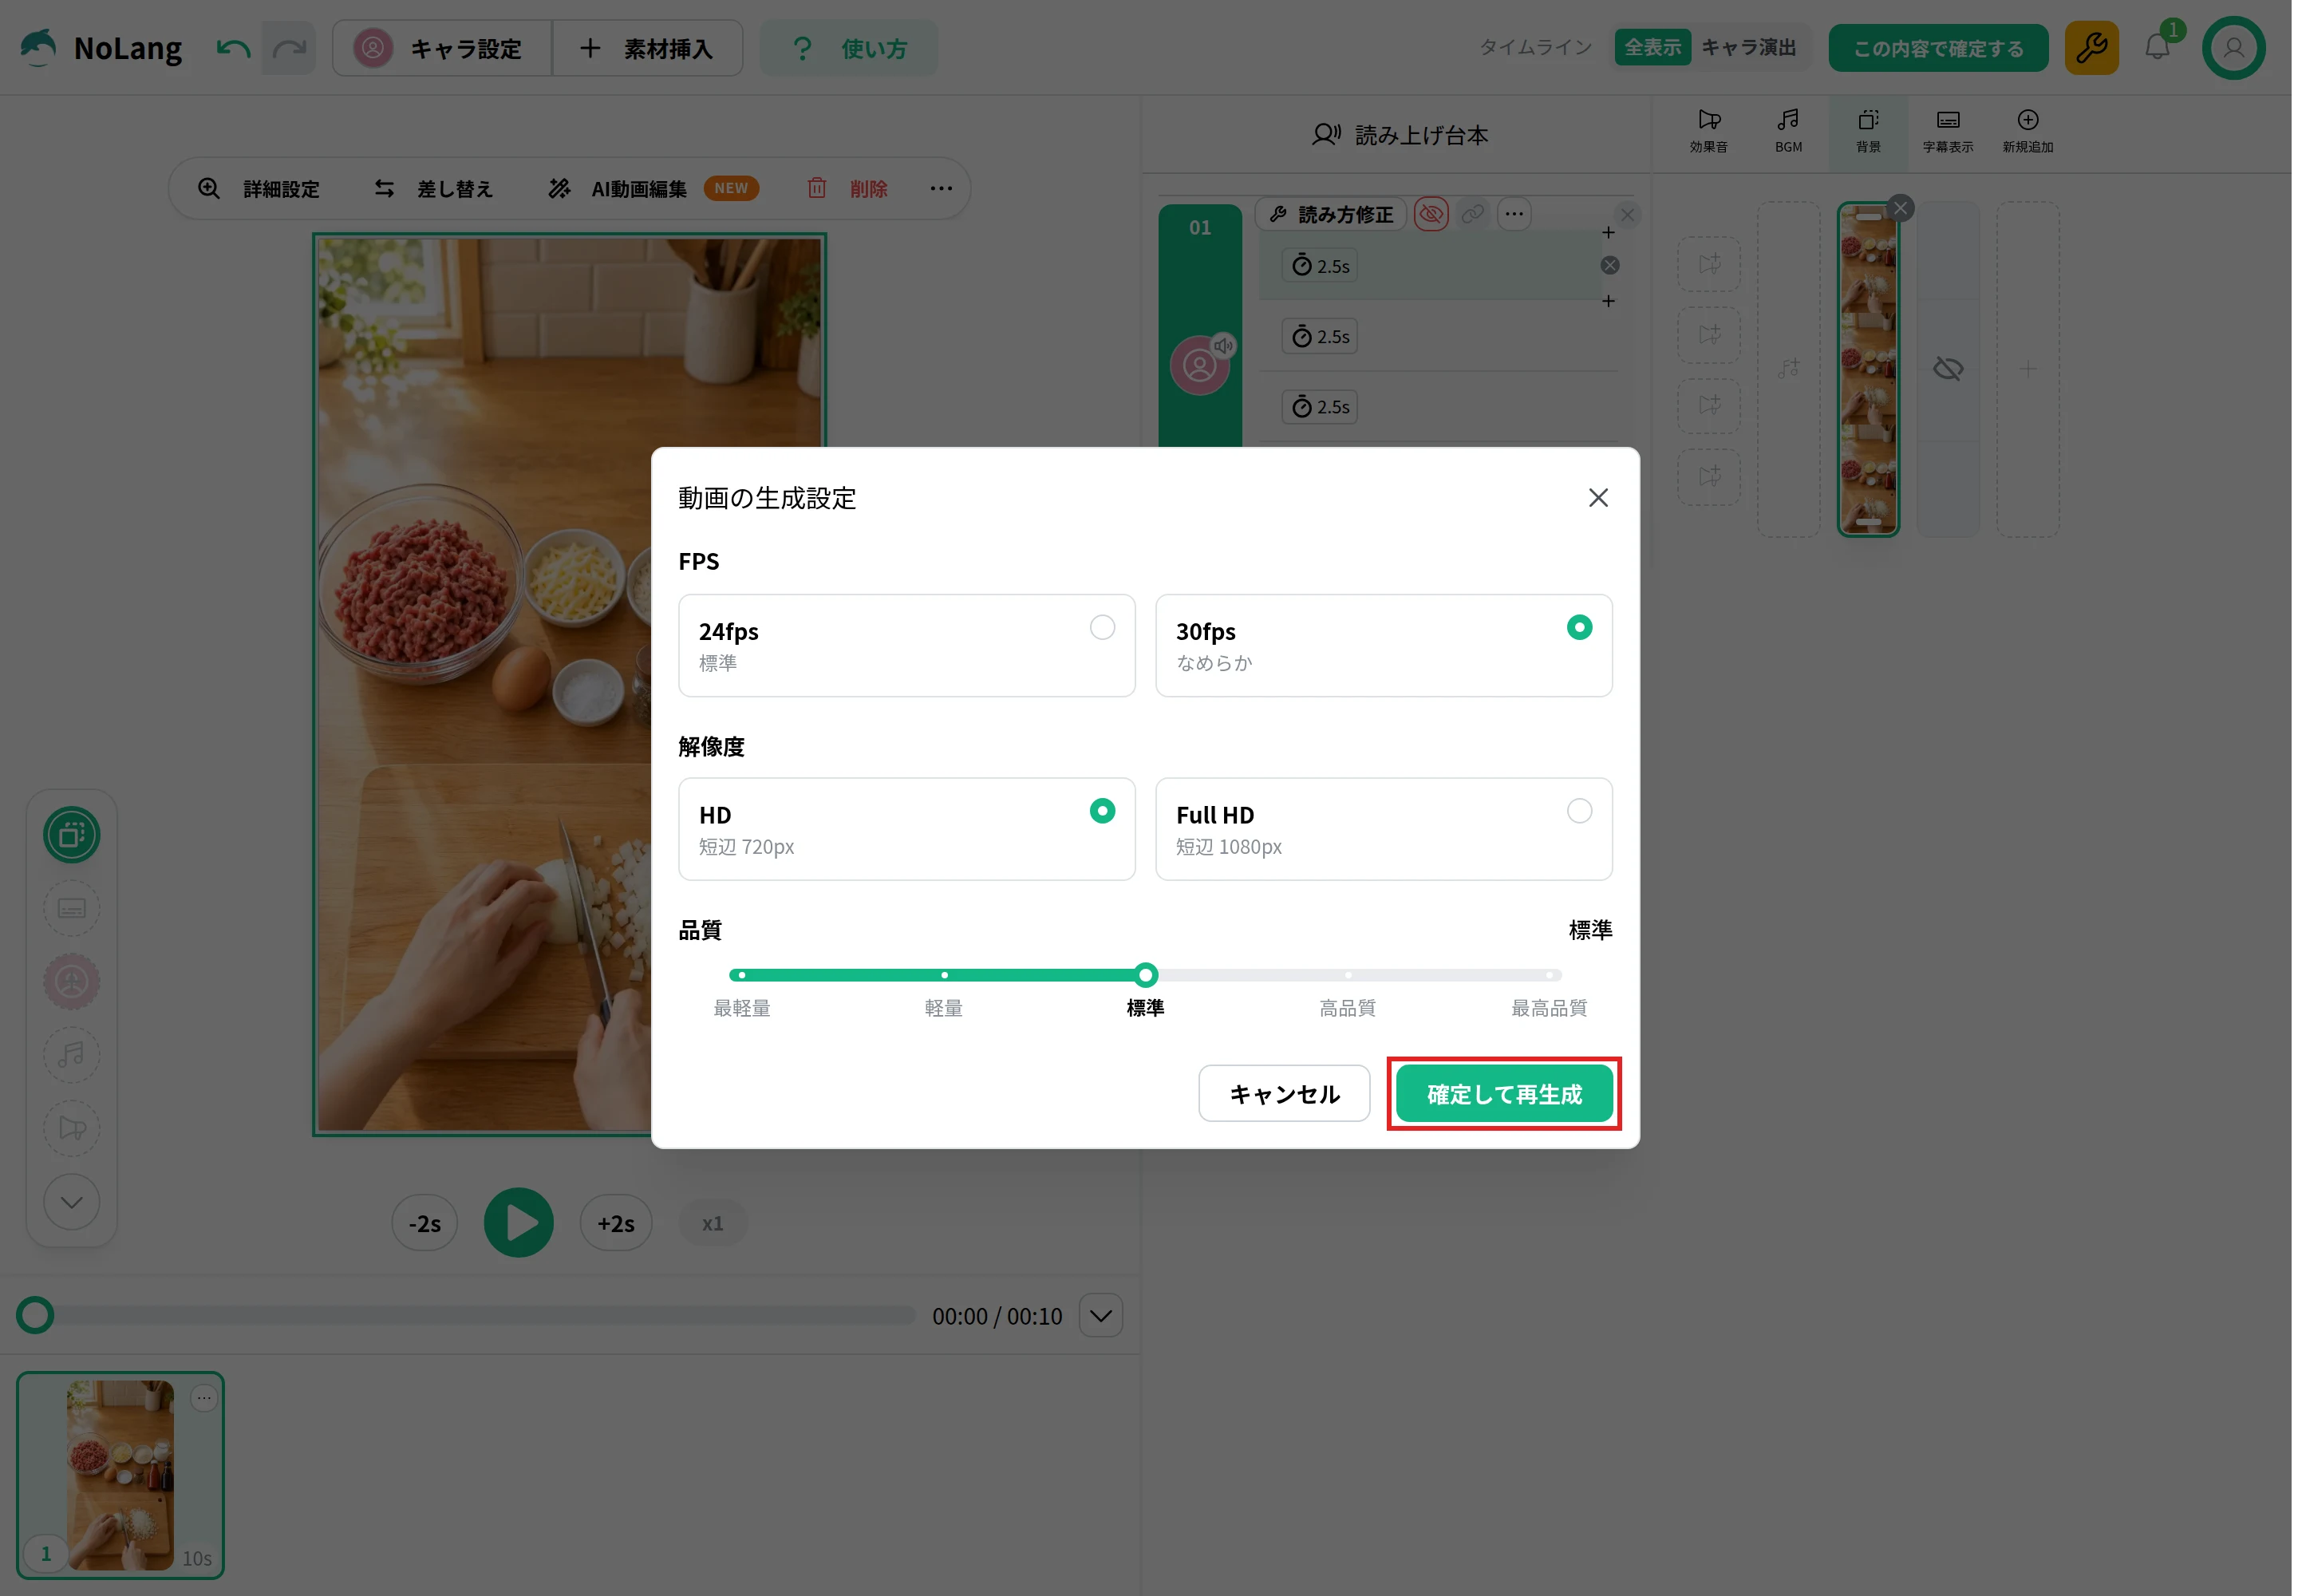Select the 効果音 sound effect tab

click(x=1708, y=131)
